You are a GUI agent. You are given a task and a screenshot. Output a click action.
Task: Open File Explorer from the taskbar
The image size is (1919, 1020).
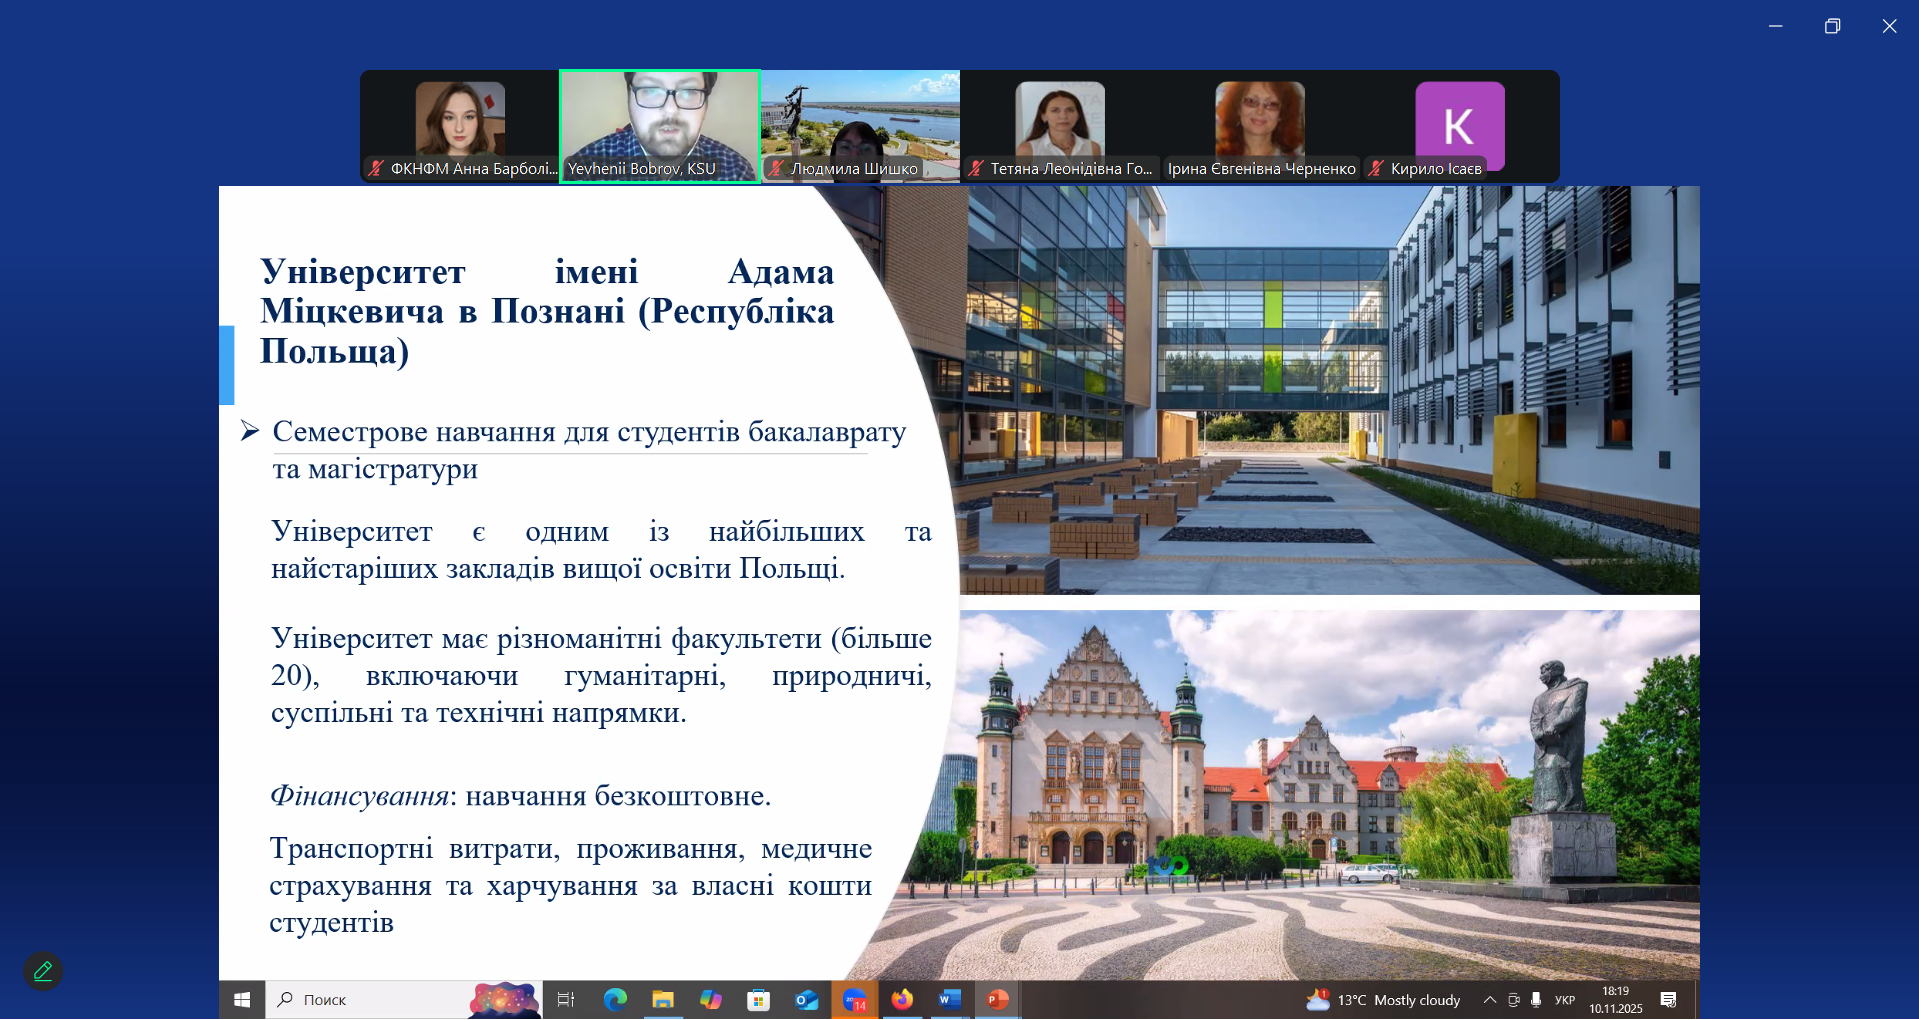point(663,999)
